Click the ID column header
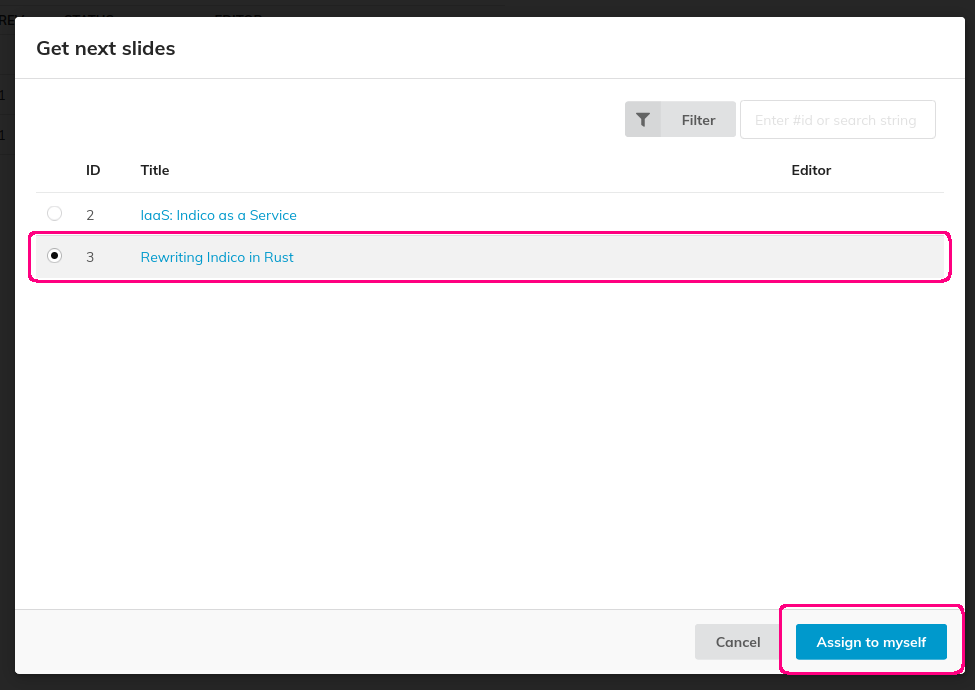The height and width of the screenshot is (690, 975). pos(93,170)
